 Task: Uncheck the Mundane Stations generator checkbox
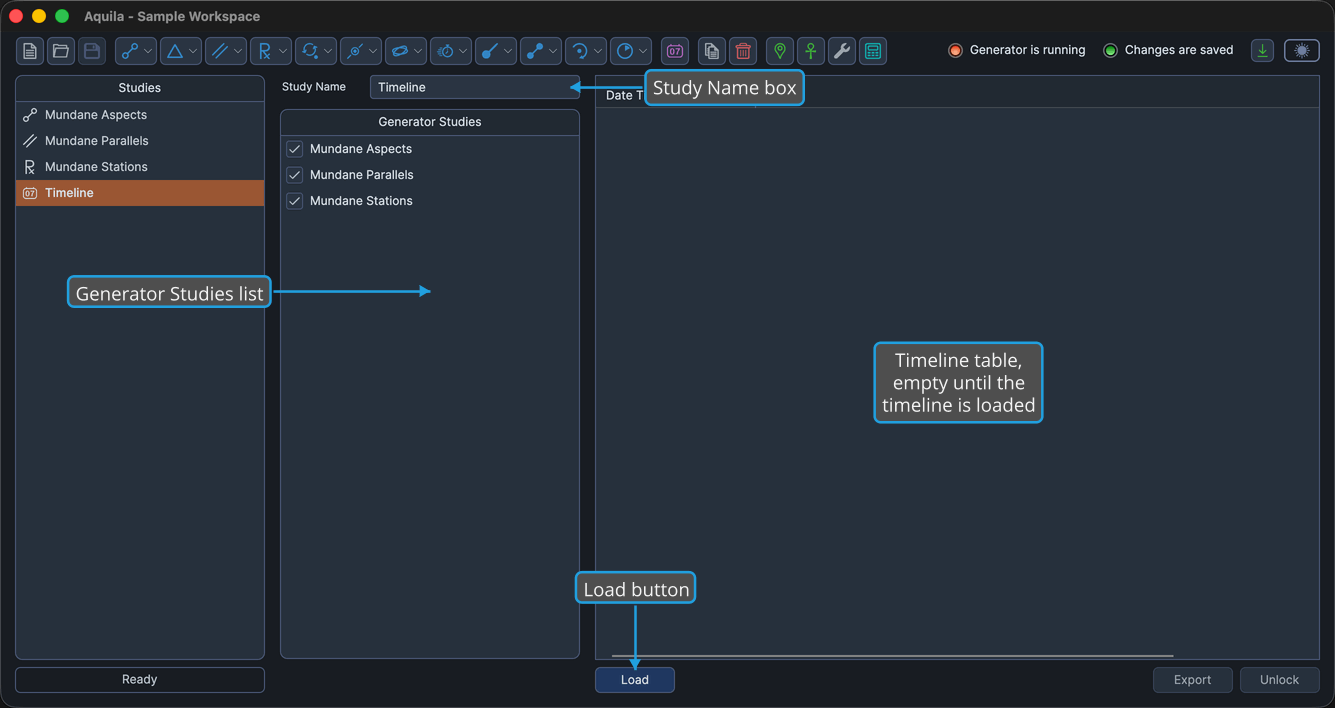(295, 201)
